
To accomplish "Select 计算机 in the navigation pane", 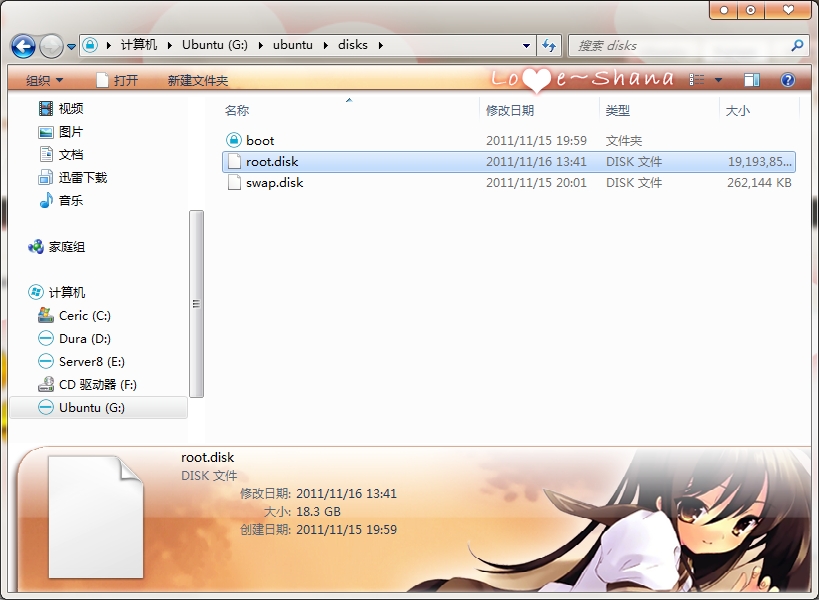I will 67,292.
